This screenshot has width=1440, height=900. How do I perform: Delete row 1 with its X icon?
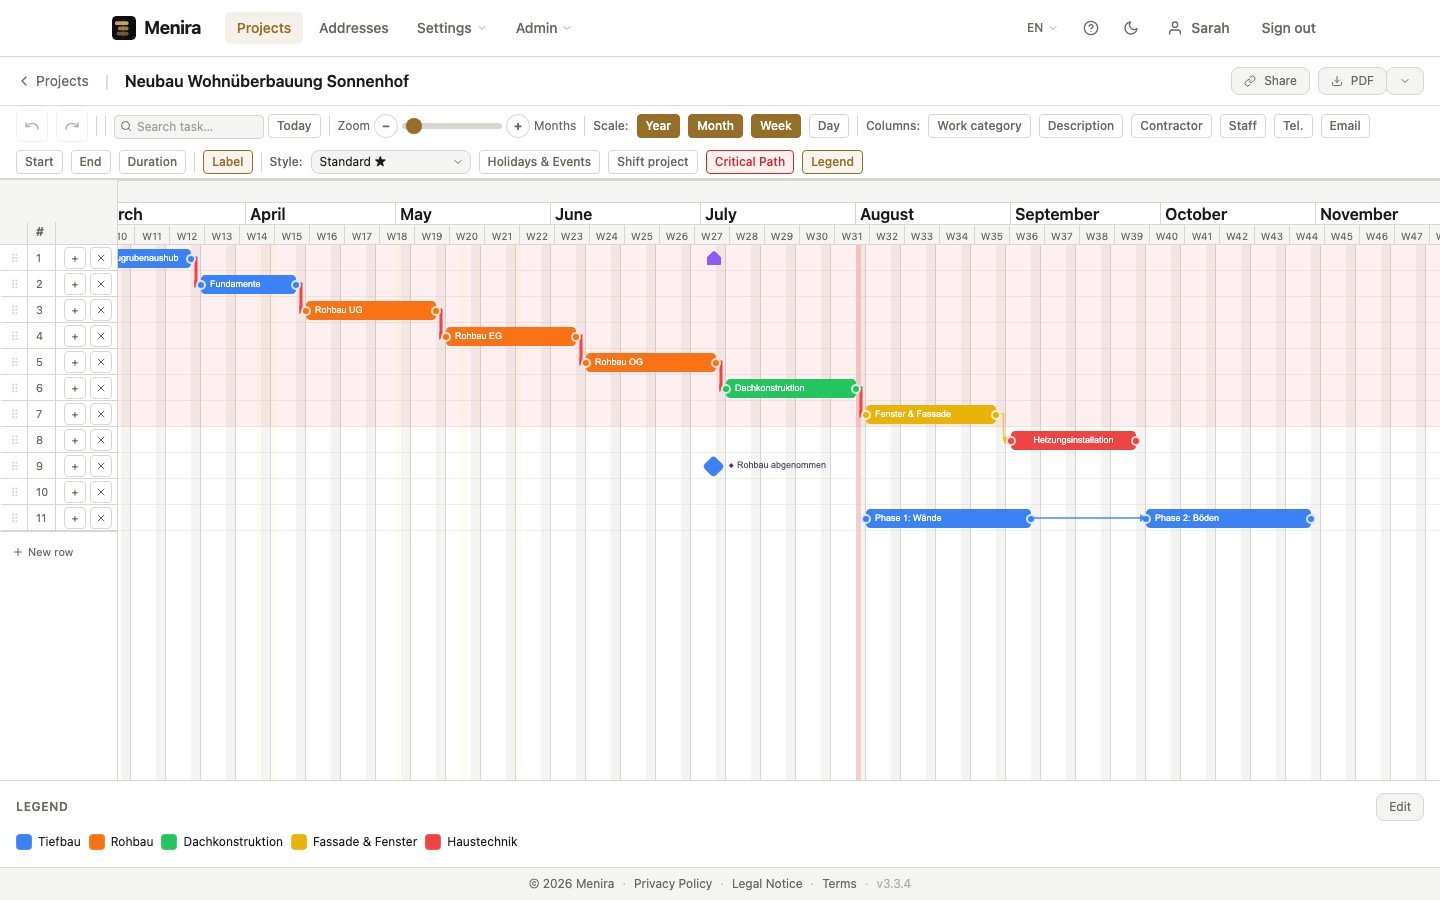pyautogui.click(x=101, y=258)
